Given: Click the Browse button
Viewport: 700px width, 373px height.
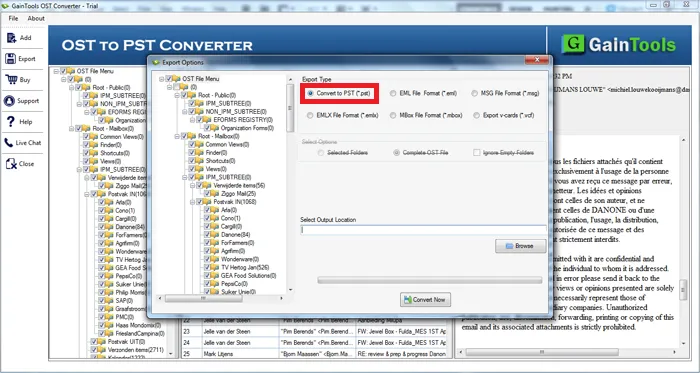Looking at the screenshot, I should (520, 246).
